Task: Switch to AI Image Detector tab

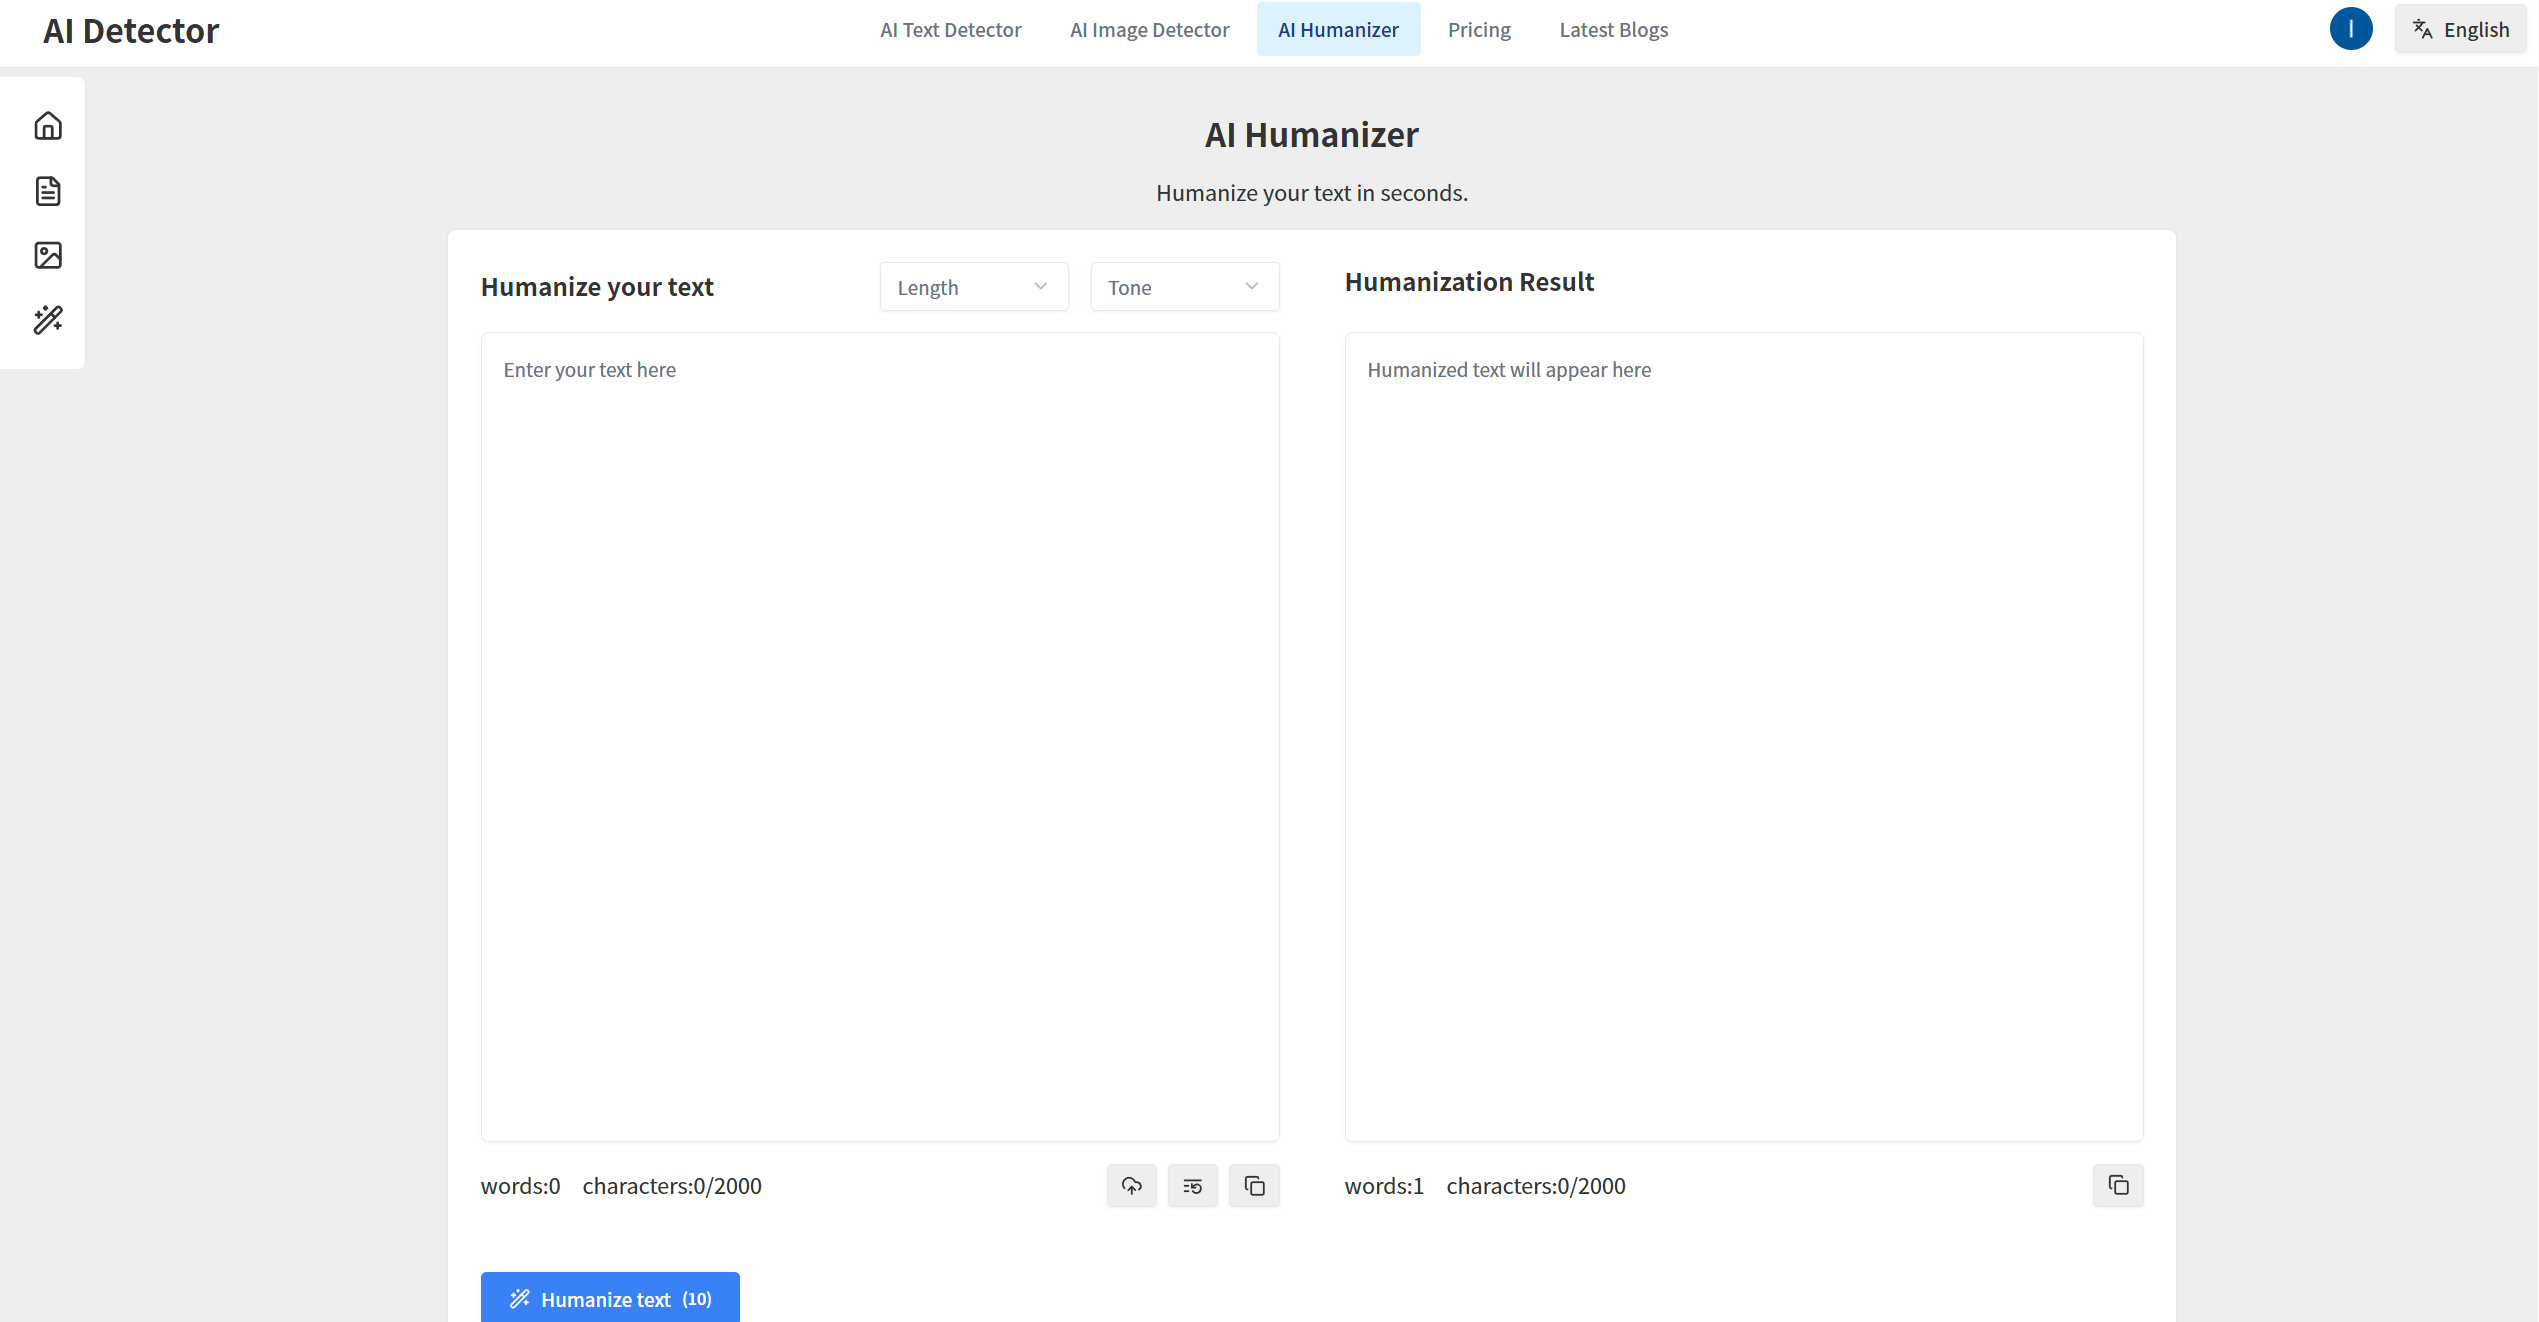Action: (1149, 30)
